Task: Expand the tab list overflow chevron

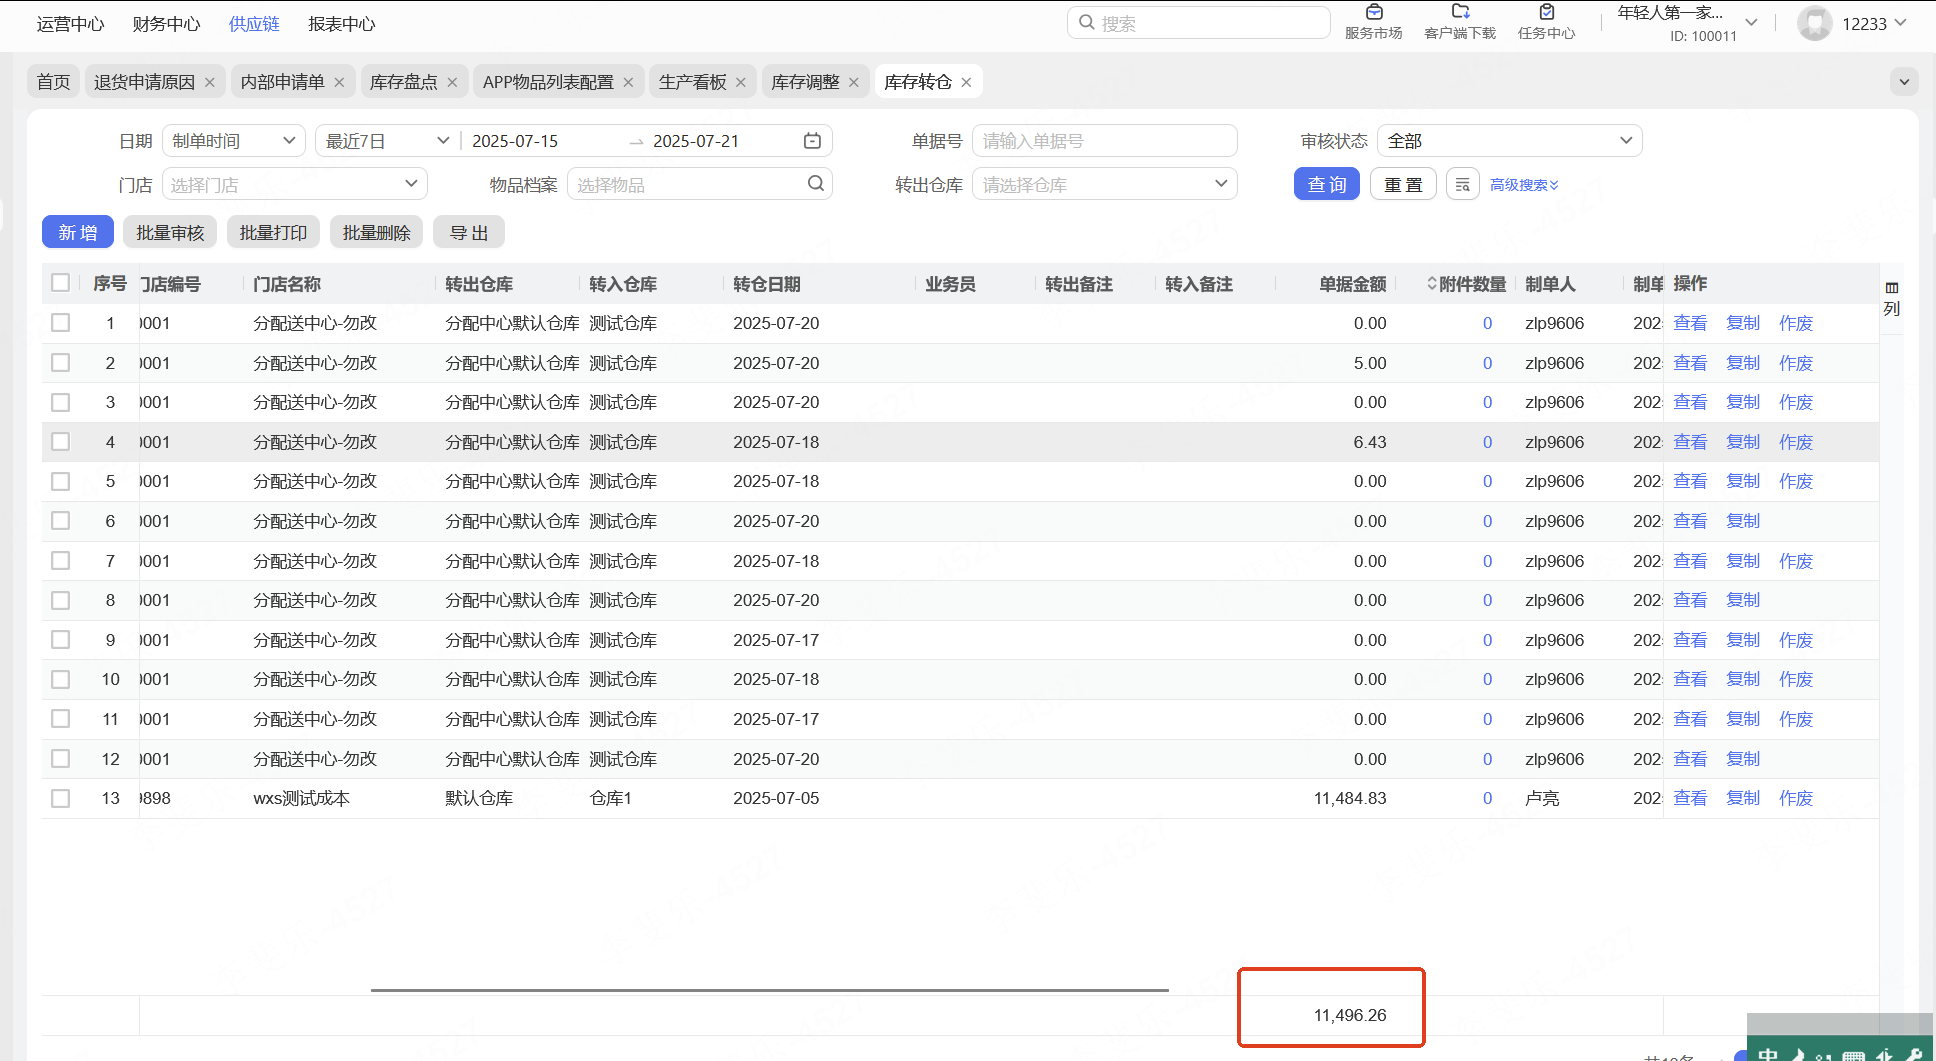Action: coord(1904,82)
